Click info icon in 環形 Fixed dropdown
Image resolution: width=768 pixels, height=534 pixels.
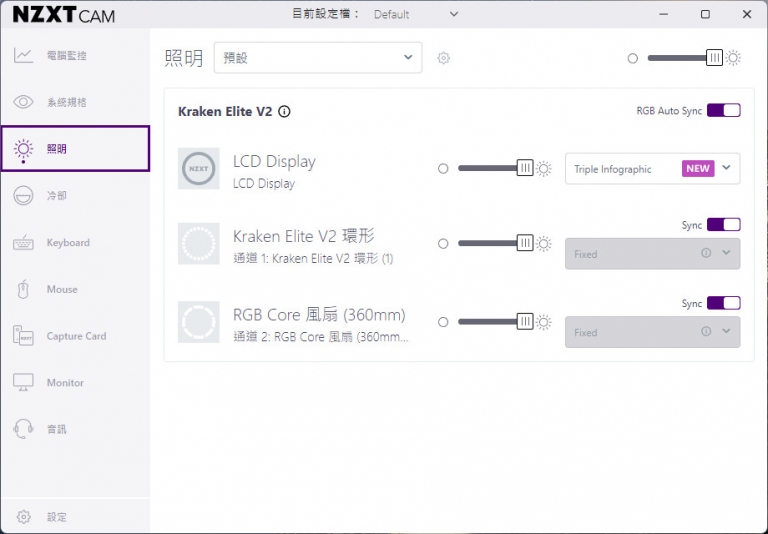706,253
